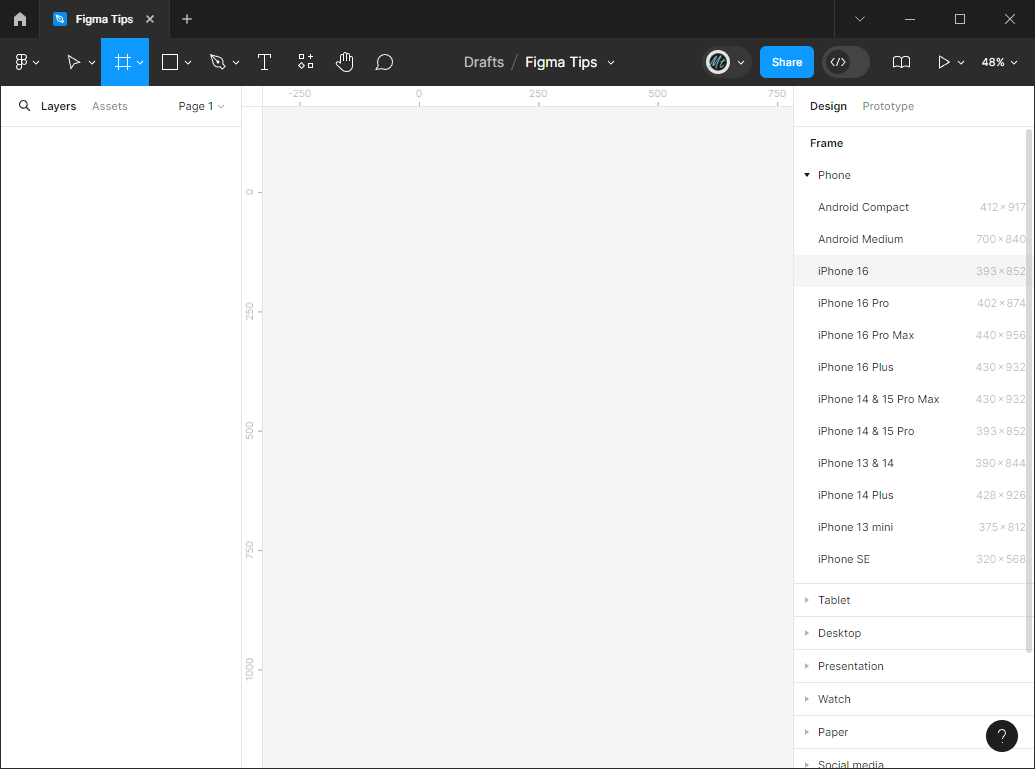Click the Share button

(x=786, y=62)
